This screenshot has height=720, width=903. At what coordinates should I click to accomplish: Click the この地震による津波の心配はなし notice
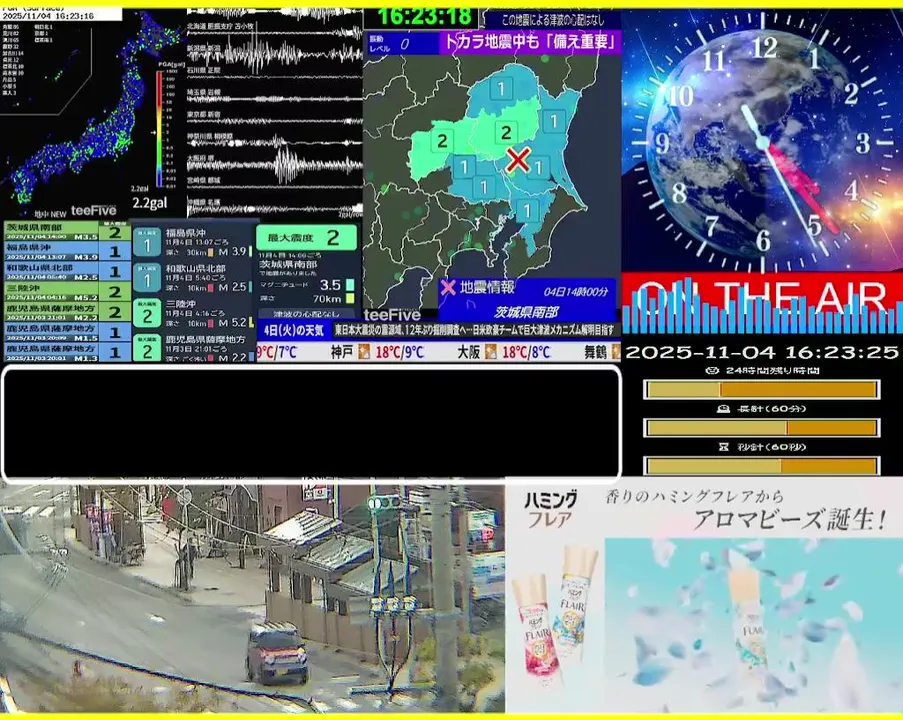coord(552,20)
